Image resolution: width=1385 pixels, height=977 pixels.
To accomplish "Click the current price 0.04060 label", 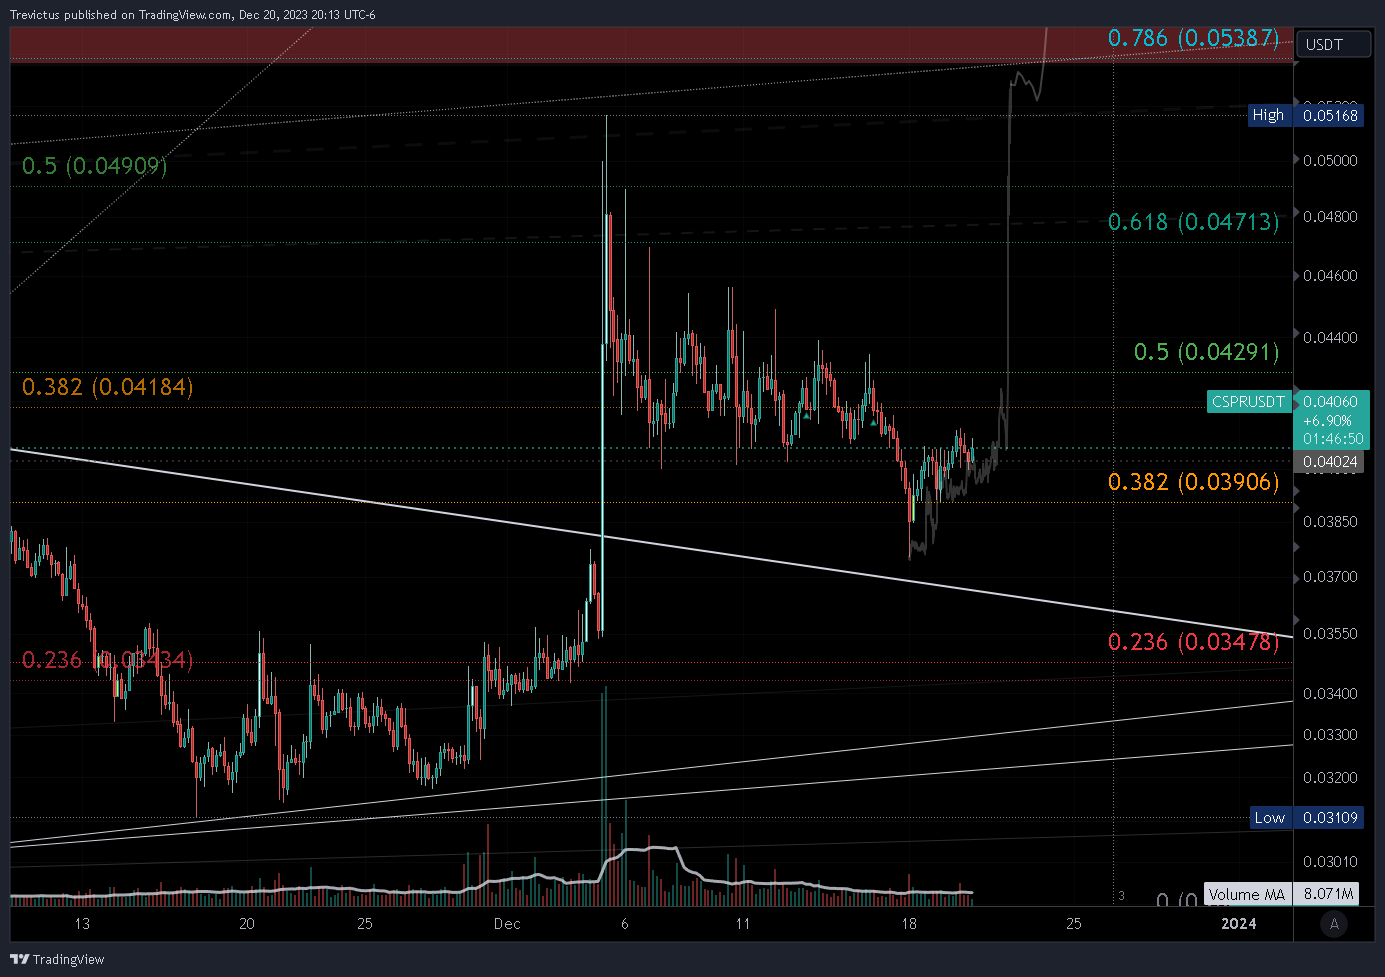I will coord(1330,401).
